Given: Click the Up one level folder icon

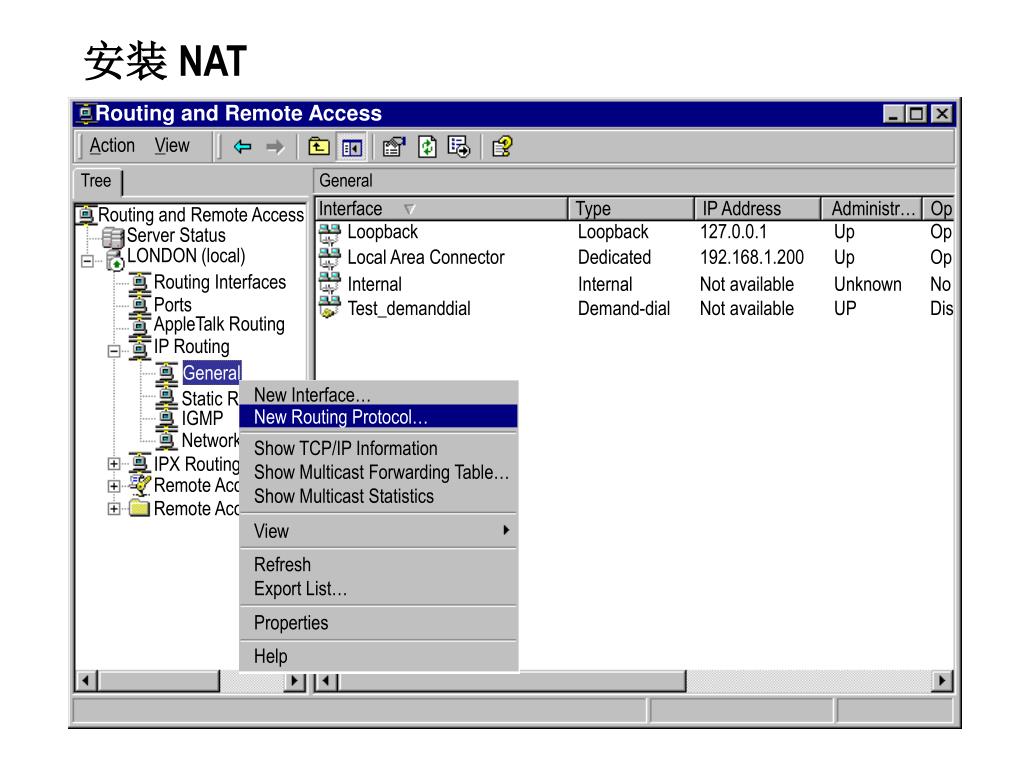Looking at the screenshot, I should coord(319,146).
